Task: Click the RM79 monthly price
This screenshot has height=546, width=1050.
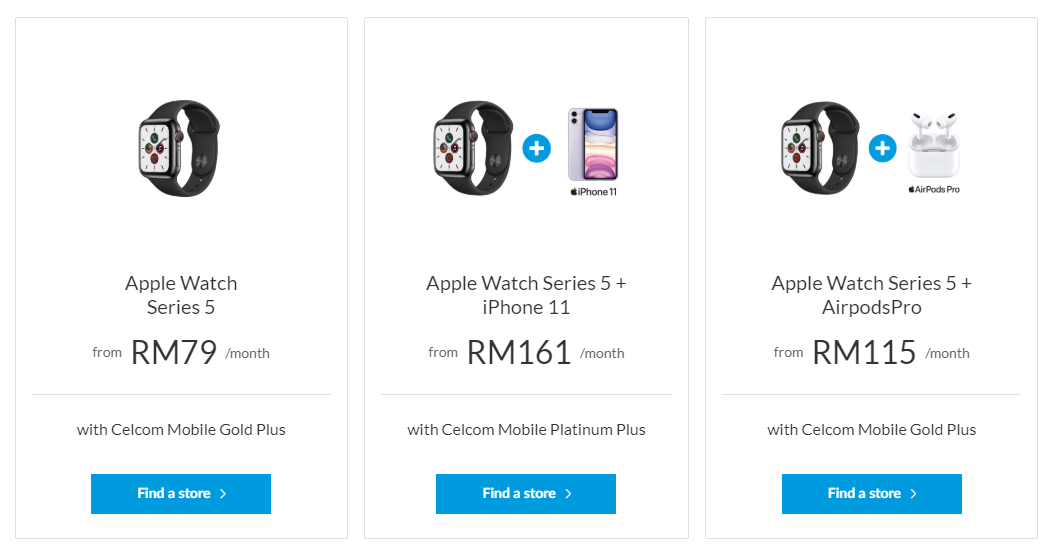Action: pyautogui.click(x=174, y=352)
